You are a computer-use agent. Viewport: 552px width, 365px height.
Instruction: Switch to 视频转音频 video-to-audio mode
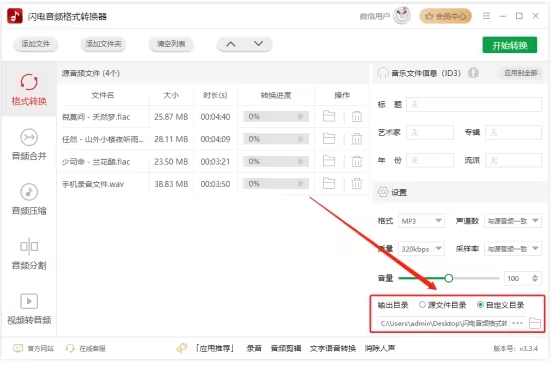[29, 309]
